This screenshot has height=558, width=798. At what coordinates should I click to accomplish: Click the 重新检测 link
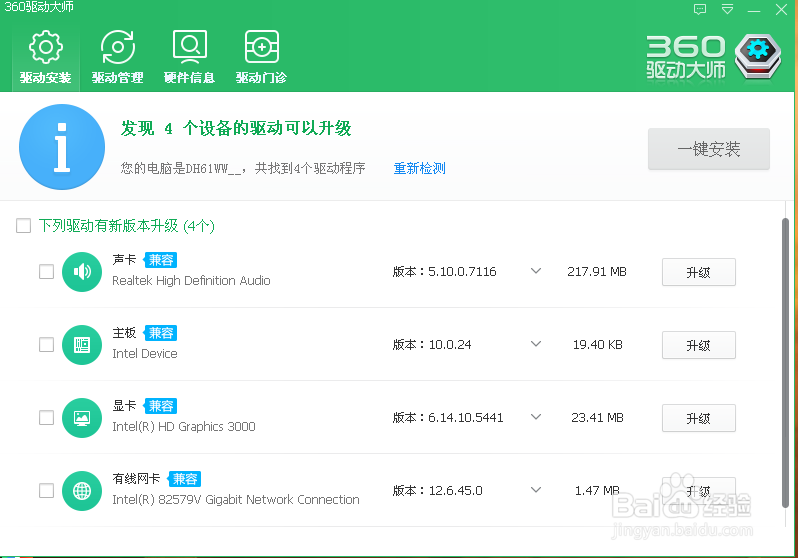pos(419,168)
